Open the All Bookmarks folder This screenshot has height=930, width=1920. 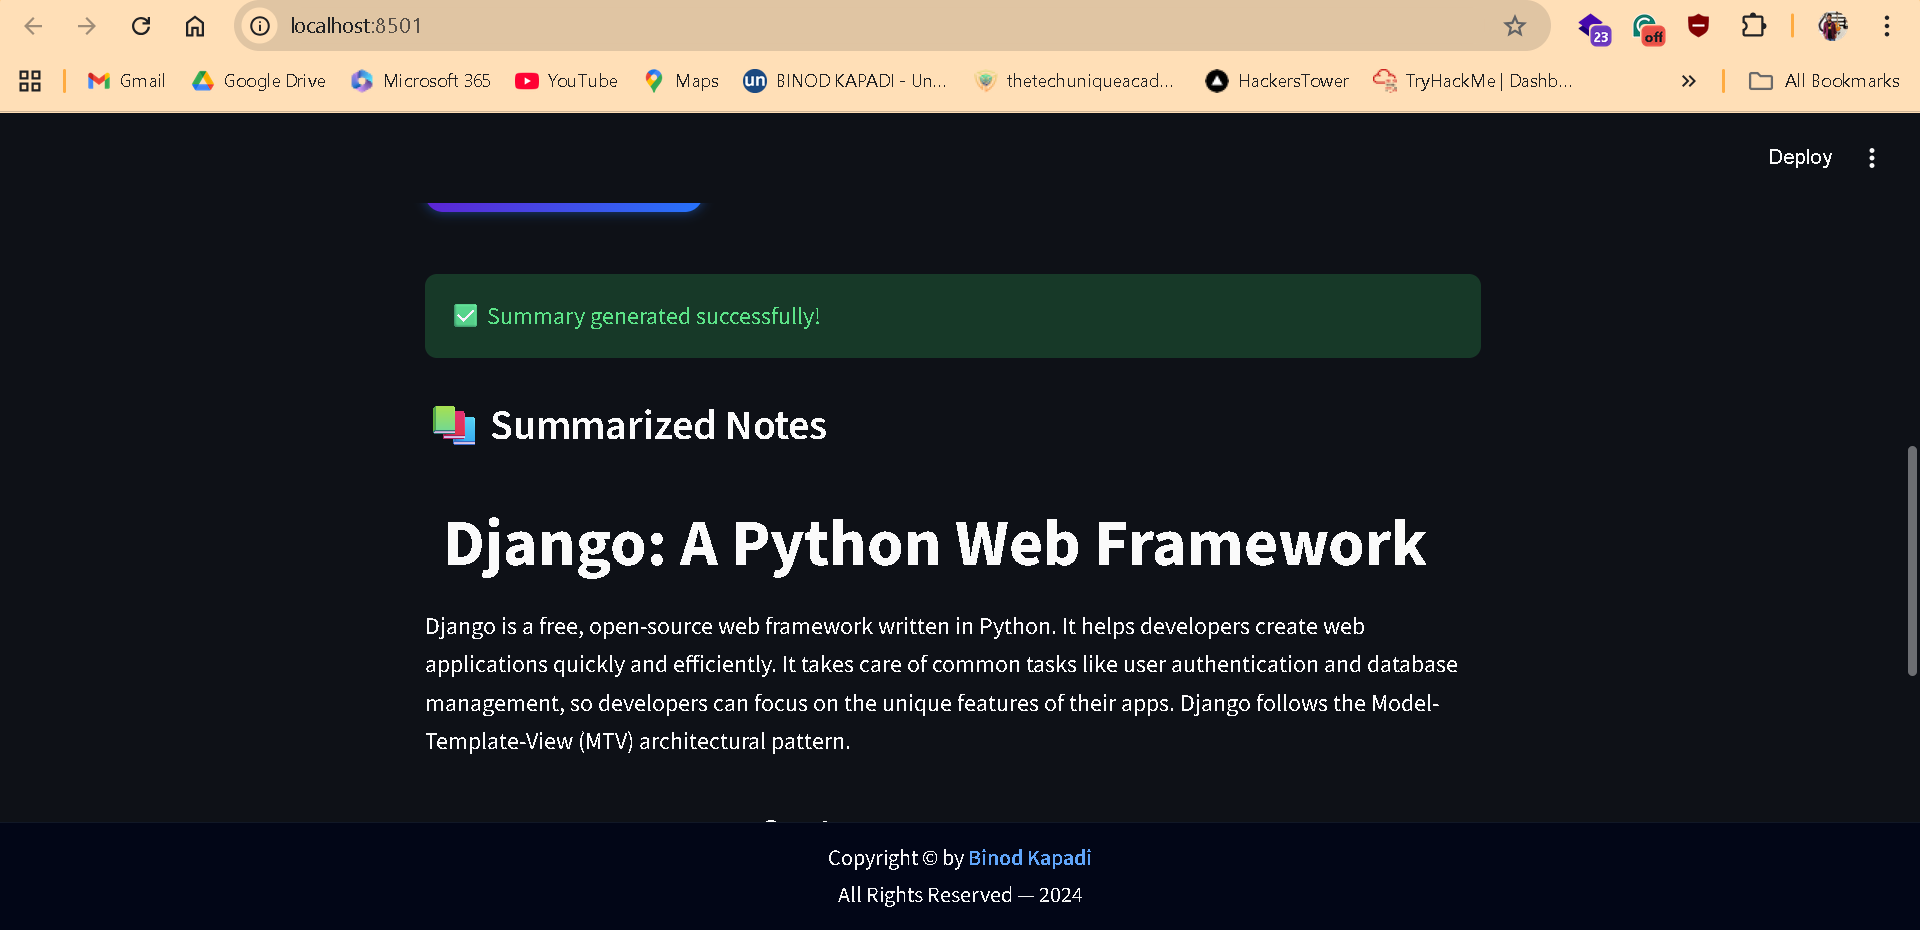click(1823, 81)
